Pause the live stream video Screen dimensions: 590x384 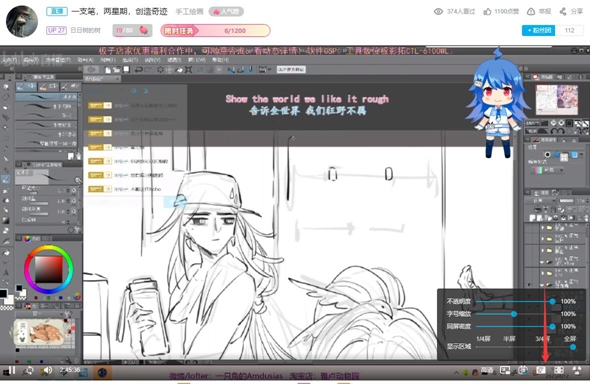coord(12,371)
